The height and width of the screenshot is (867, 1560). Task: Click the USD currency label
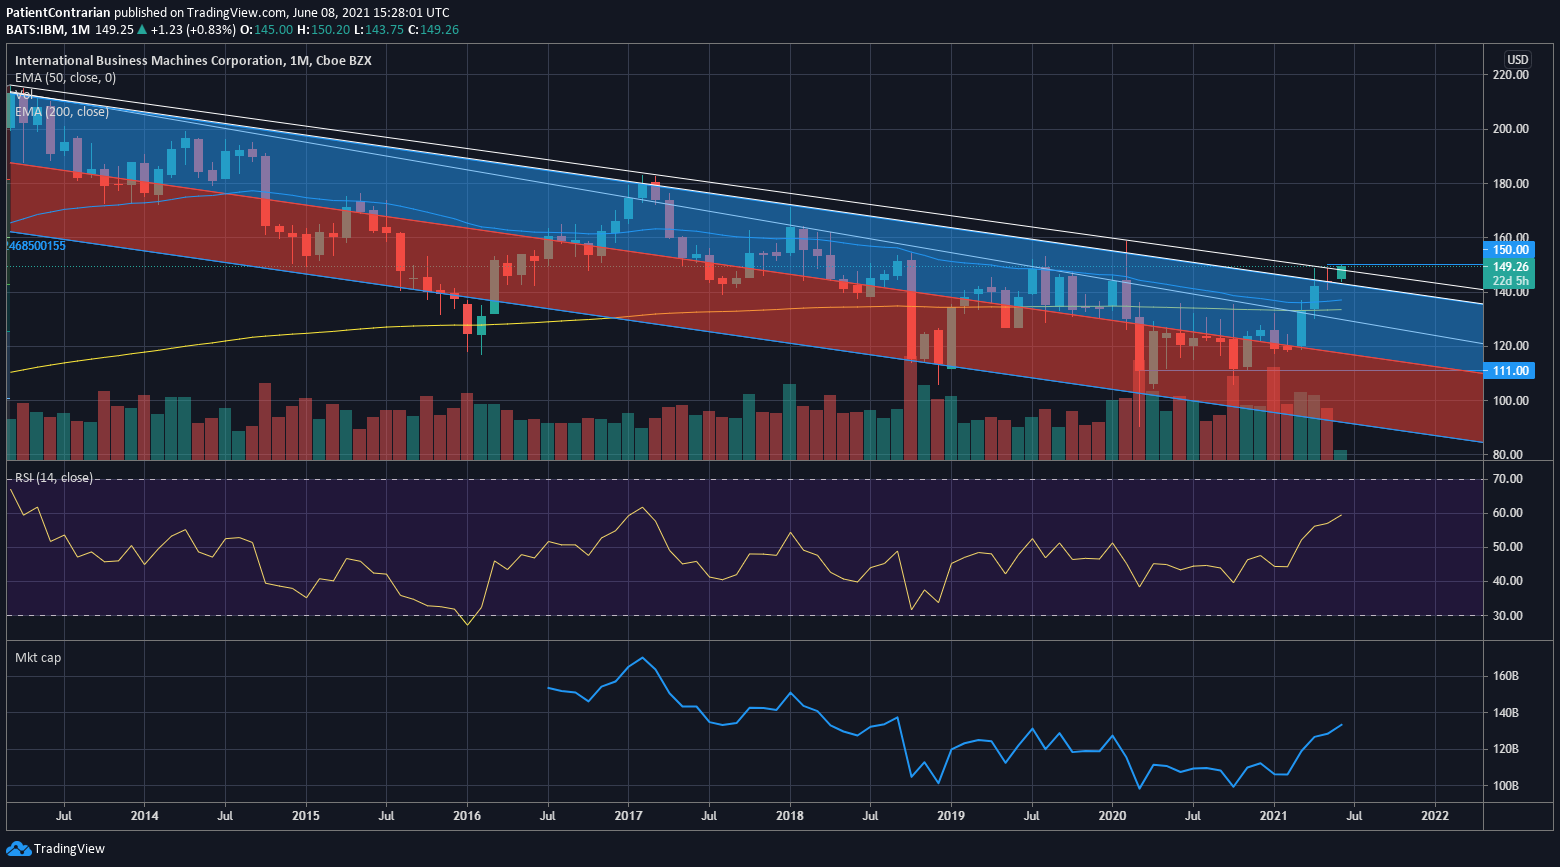click(x=1517, y=59)
